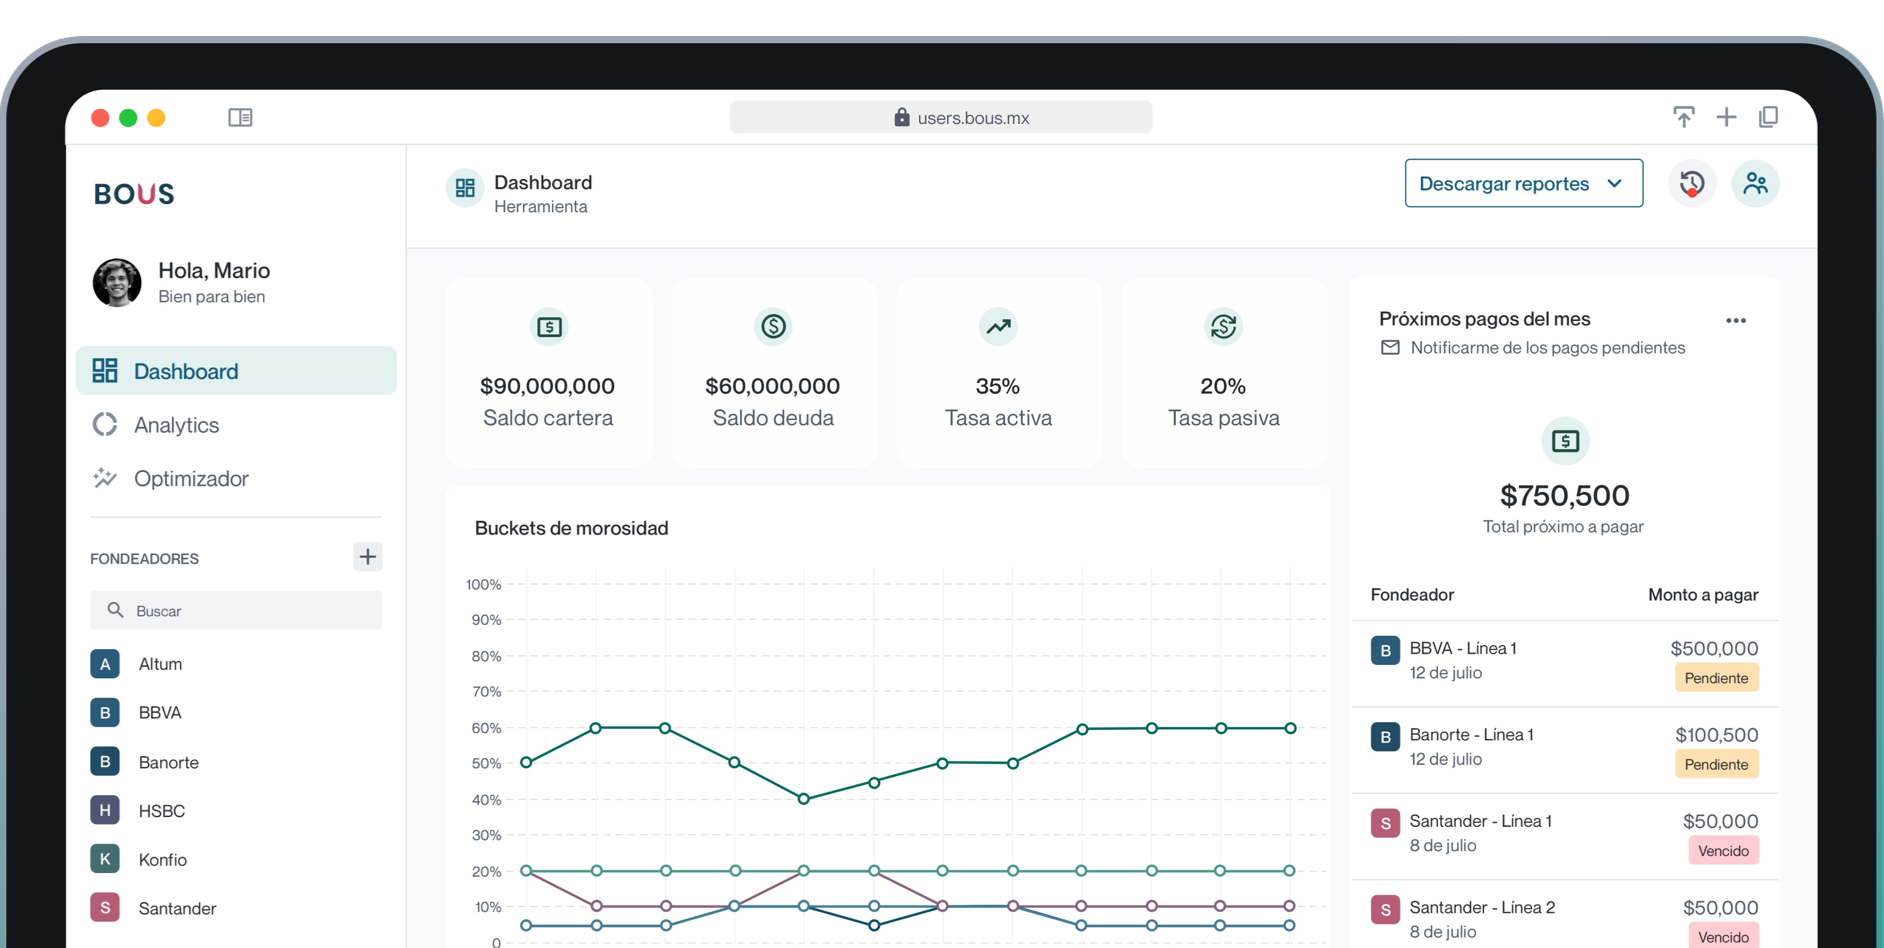Click the Dashboard grid icon in sidebar
Screen dimensions: 1884x948
(105, 371)
